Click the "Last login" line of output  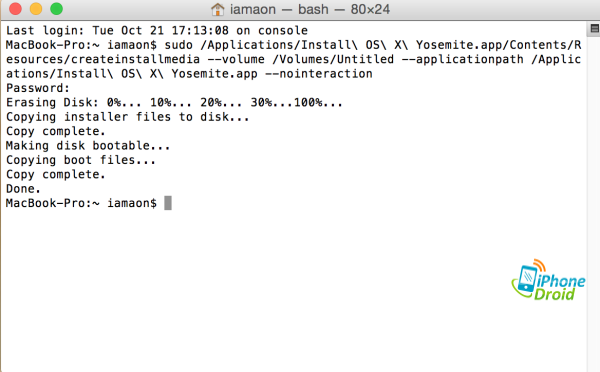click(157, 31)
